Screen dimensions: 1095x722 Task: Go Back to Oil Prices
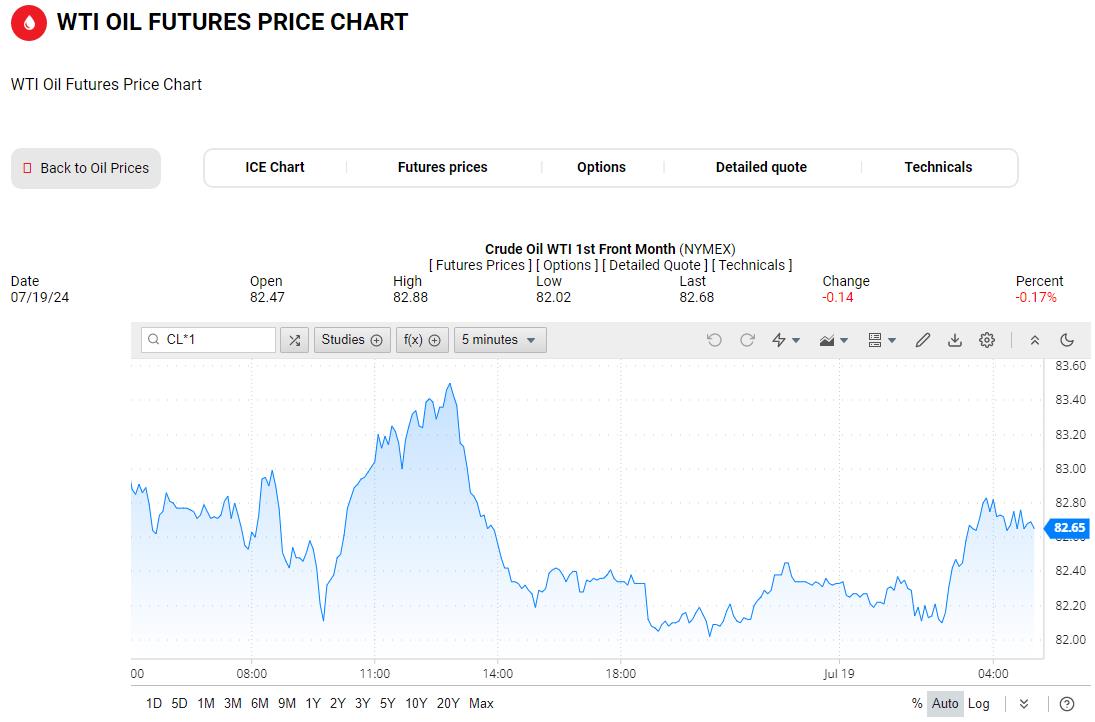(x=86, y=168)
